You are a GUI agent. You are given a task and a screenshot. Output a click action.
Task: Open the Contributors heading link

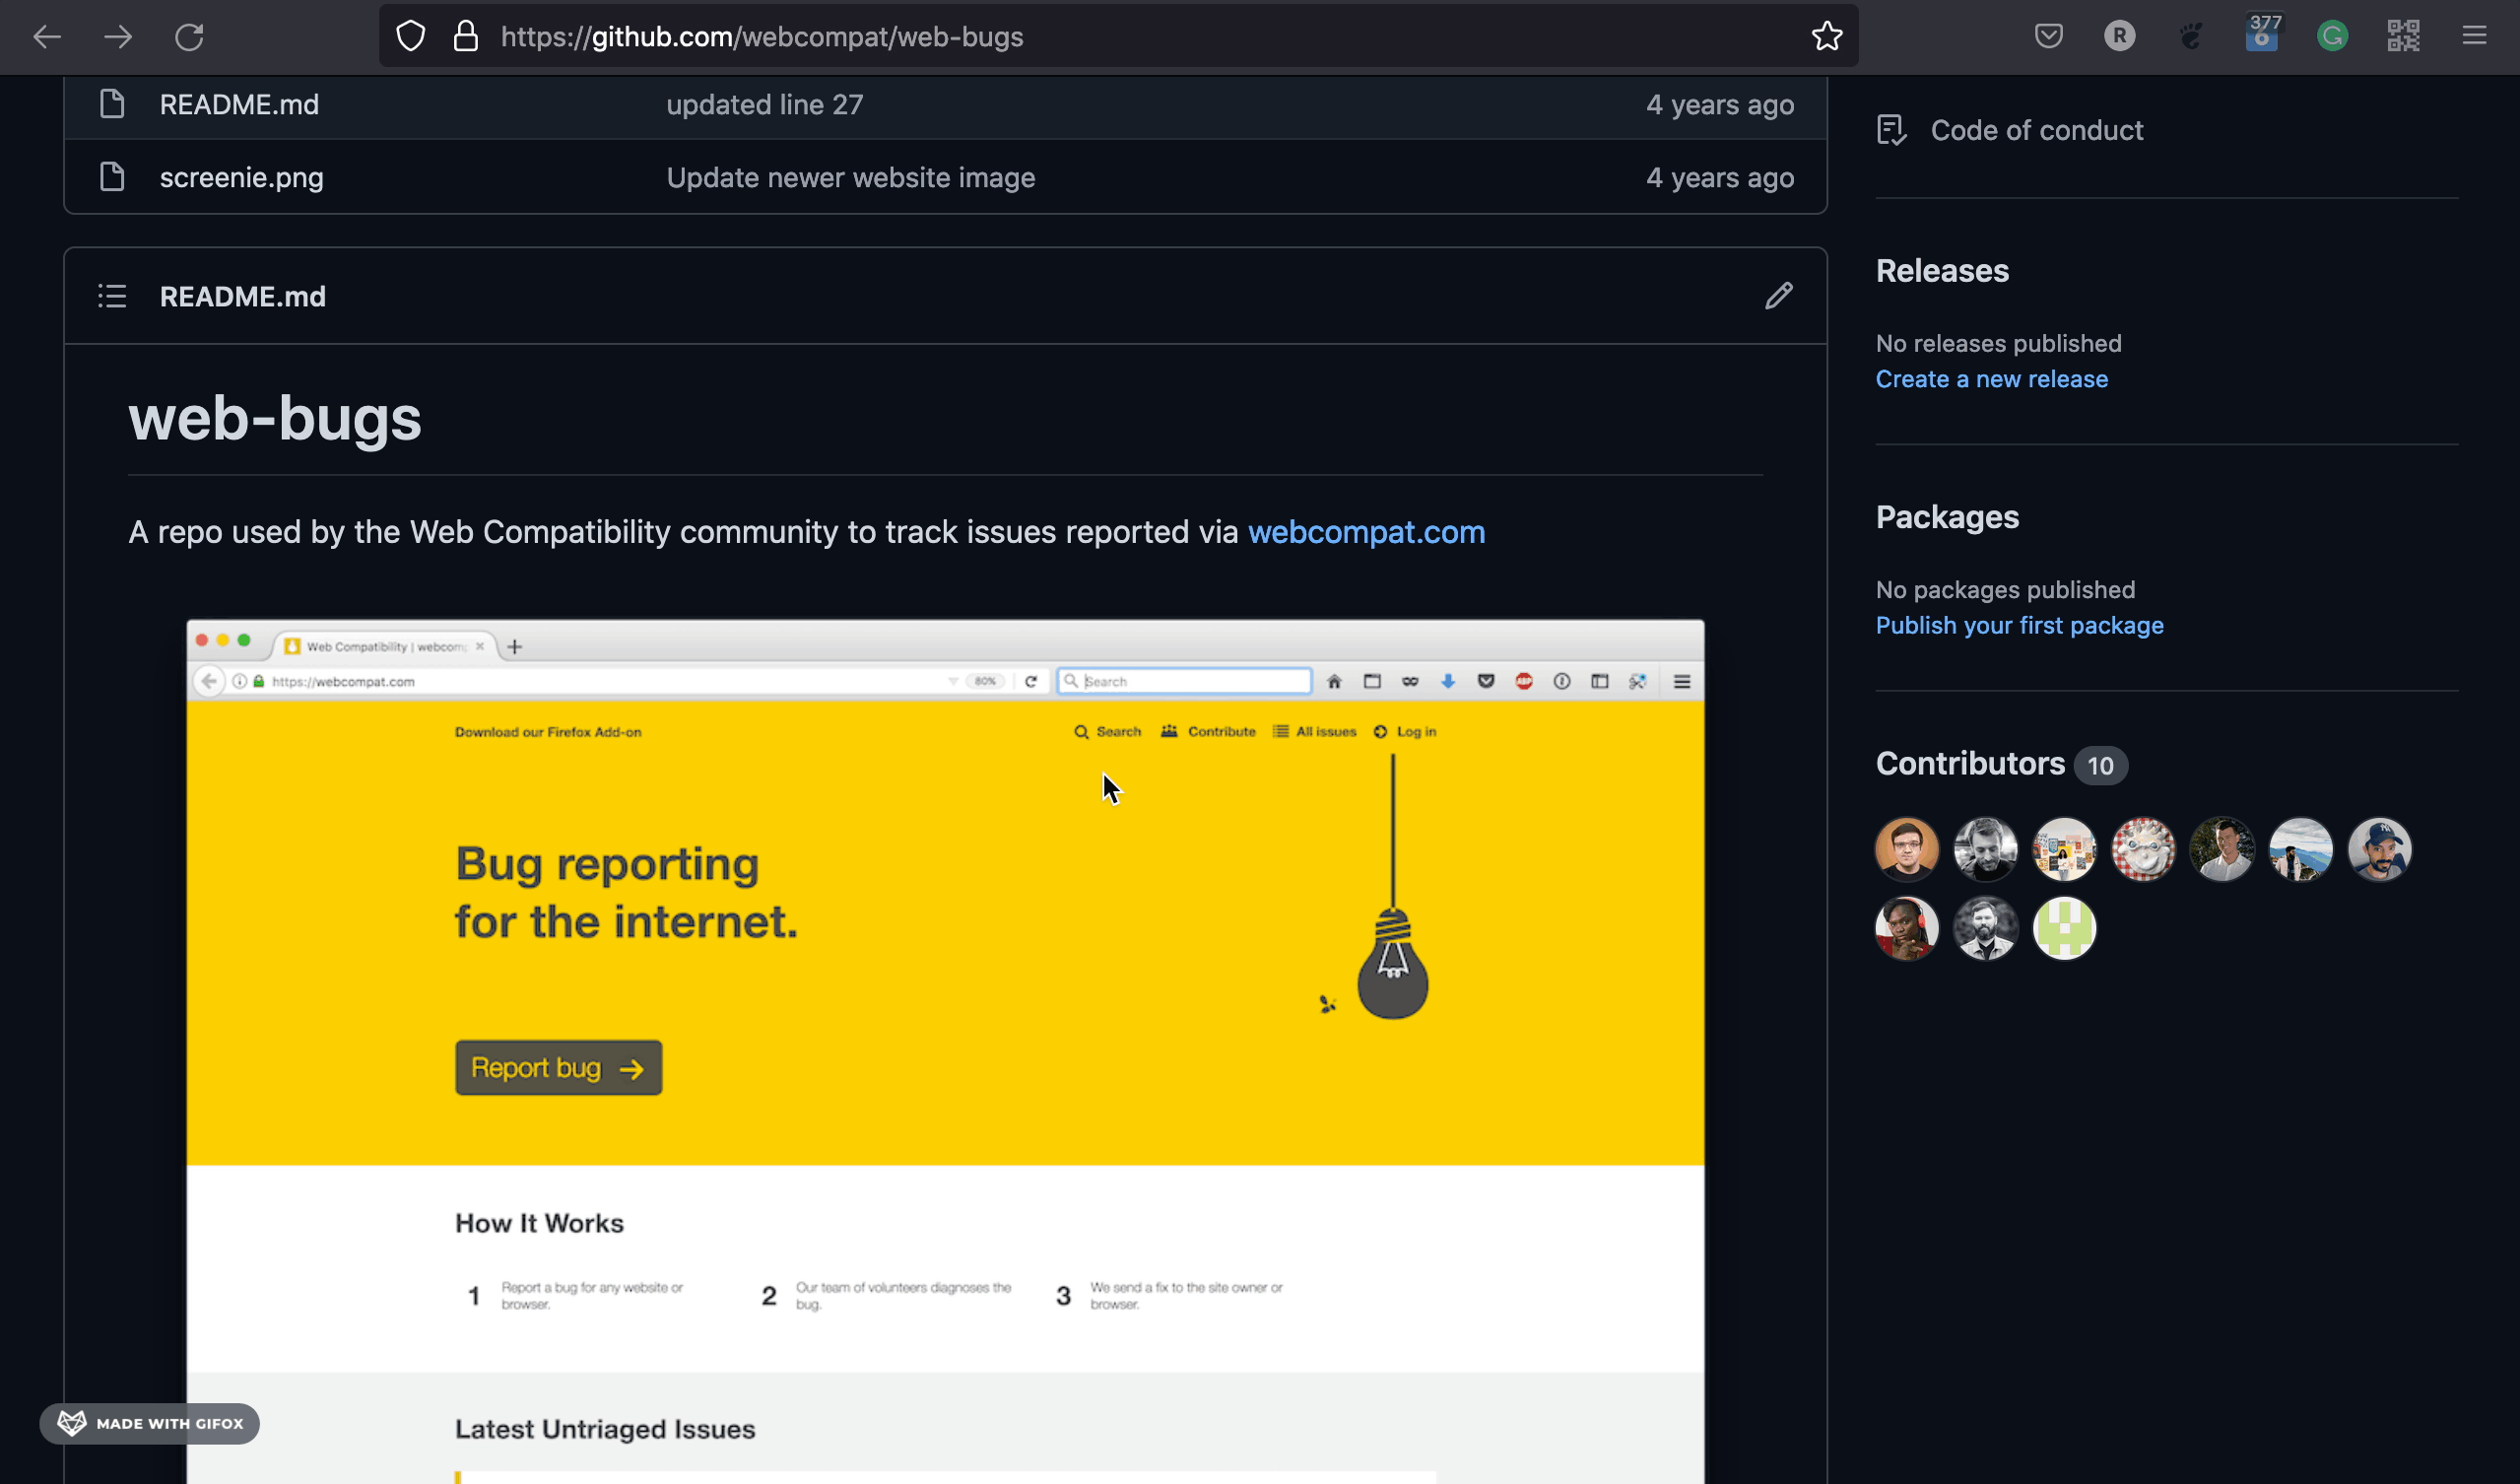click(1969, 763)
